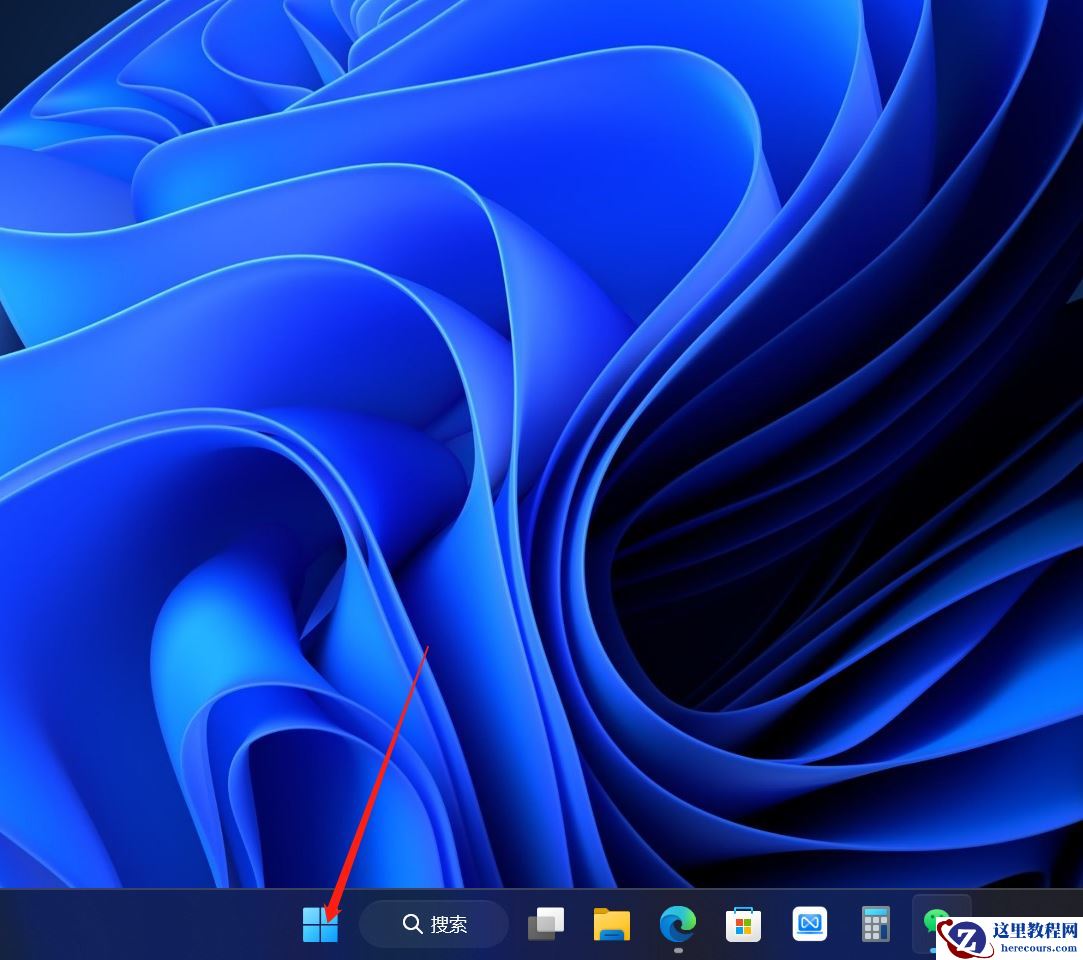Viewport: 1083px width, 960px height.
Task: Click an empty area of the taskbar
Action: coord(150,924)
